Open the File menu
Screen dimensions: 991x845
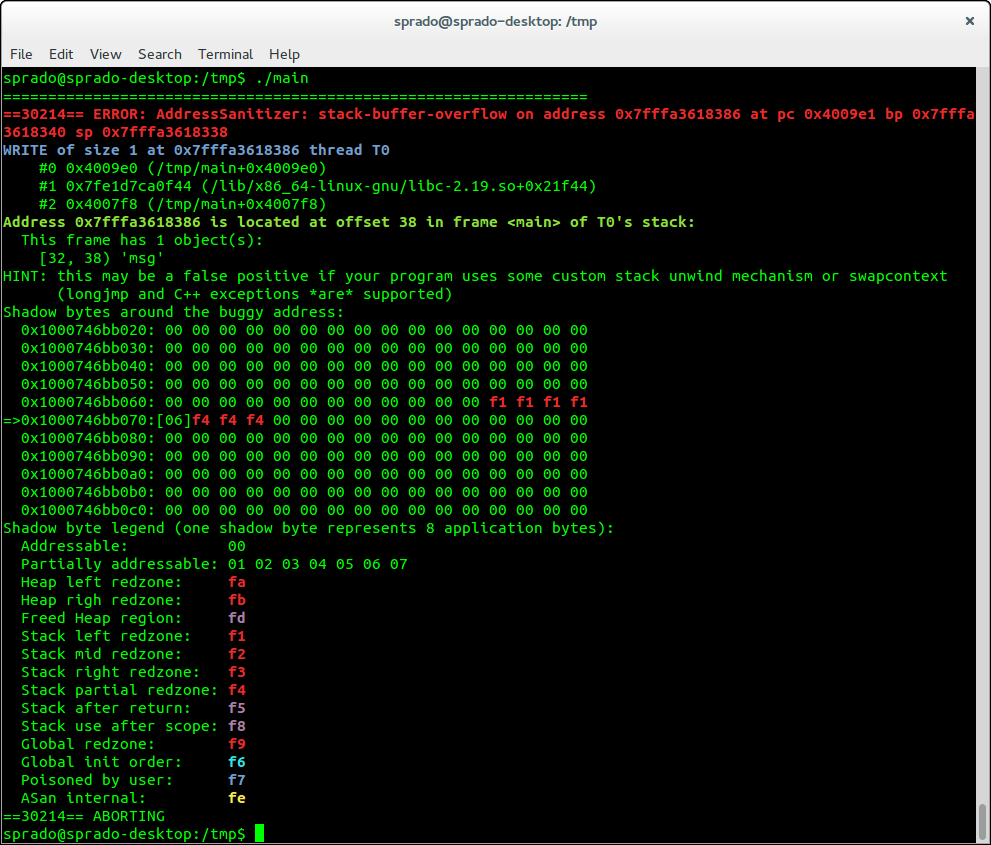(21, 54)
